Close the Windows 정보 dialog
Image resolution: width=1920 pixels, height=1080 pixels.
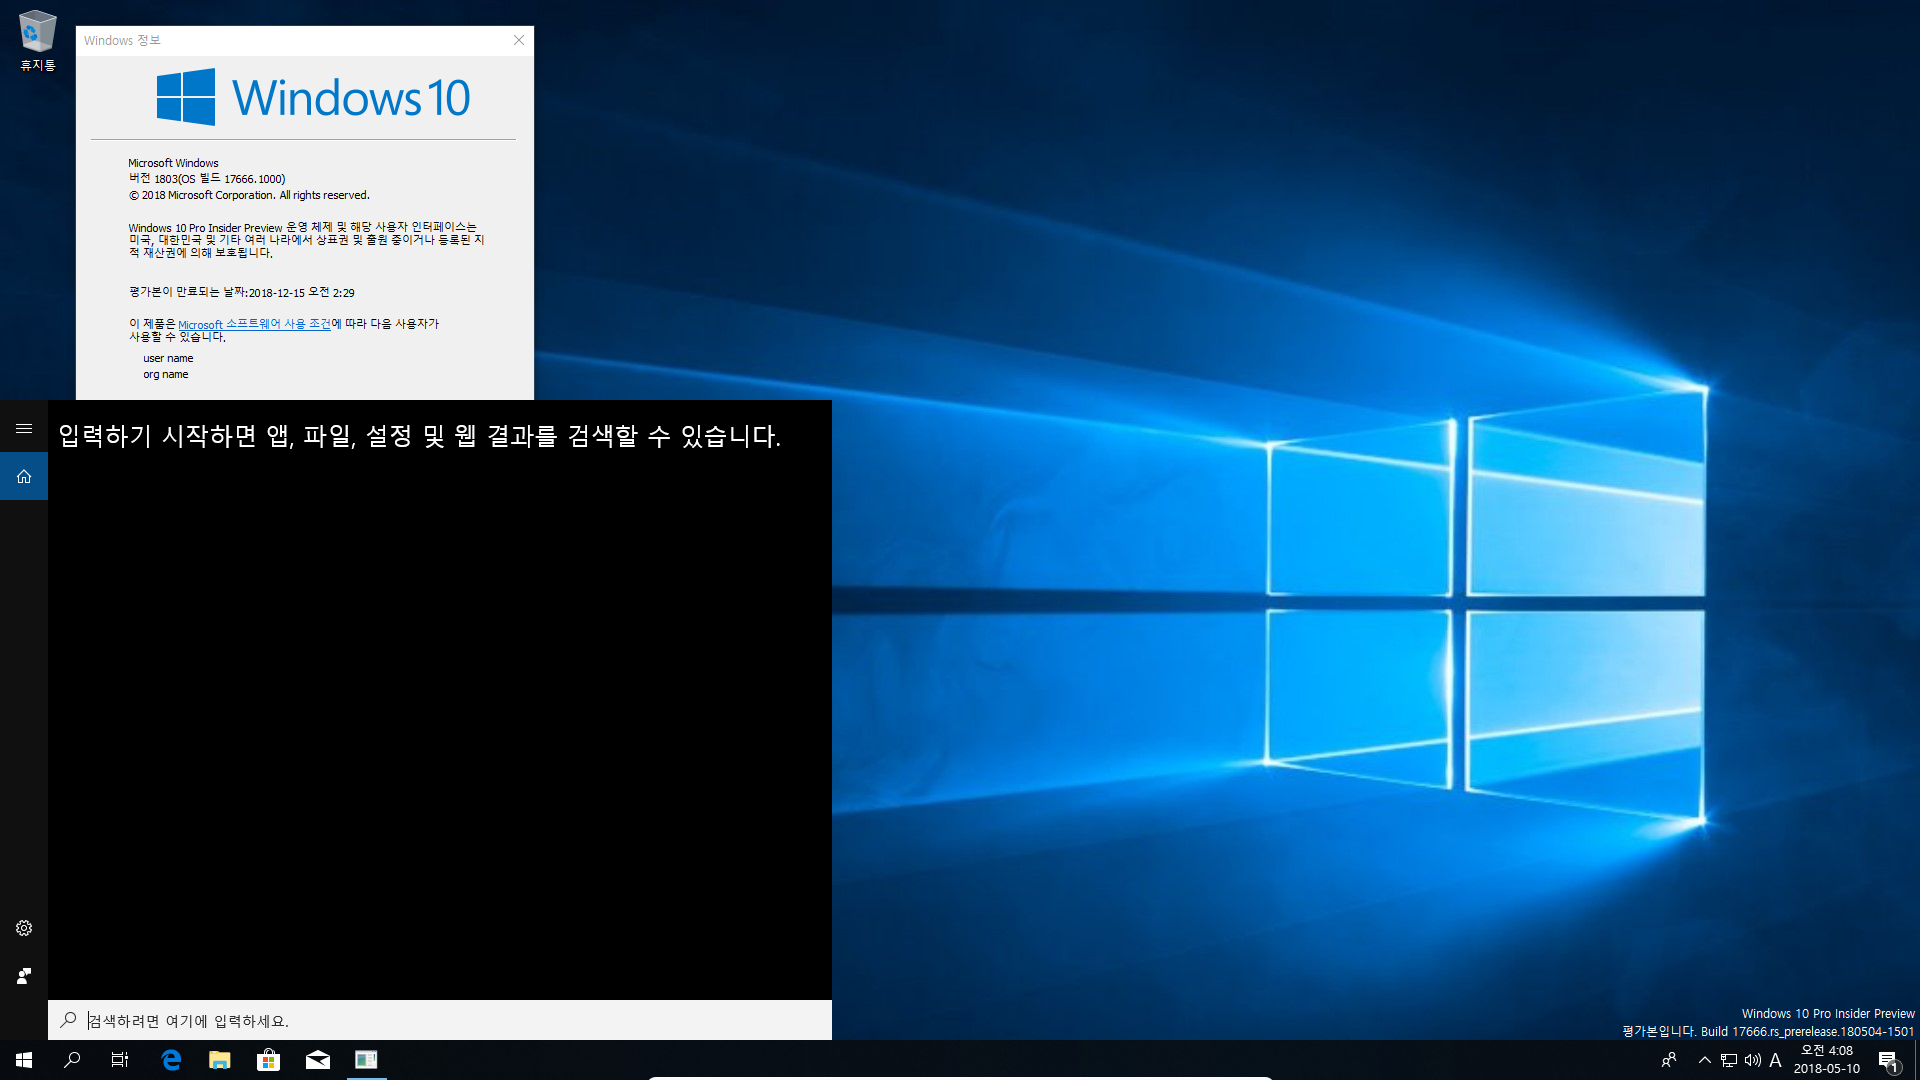pyautogui.click(x=519, y=40)
